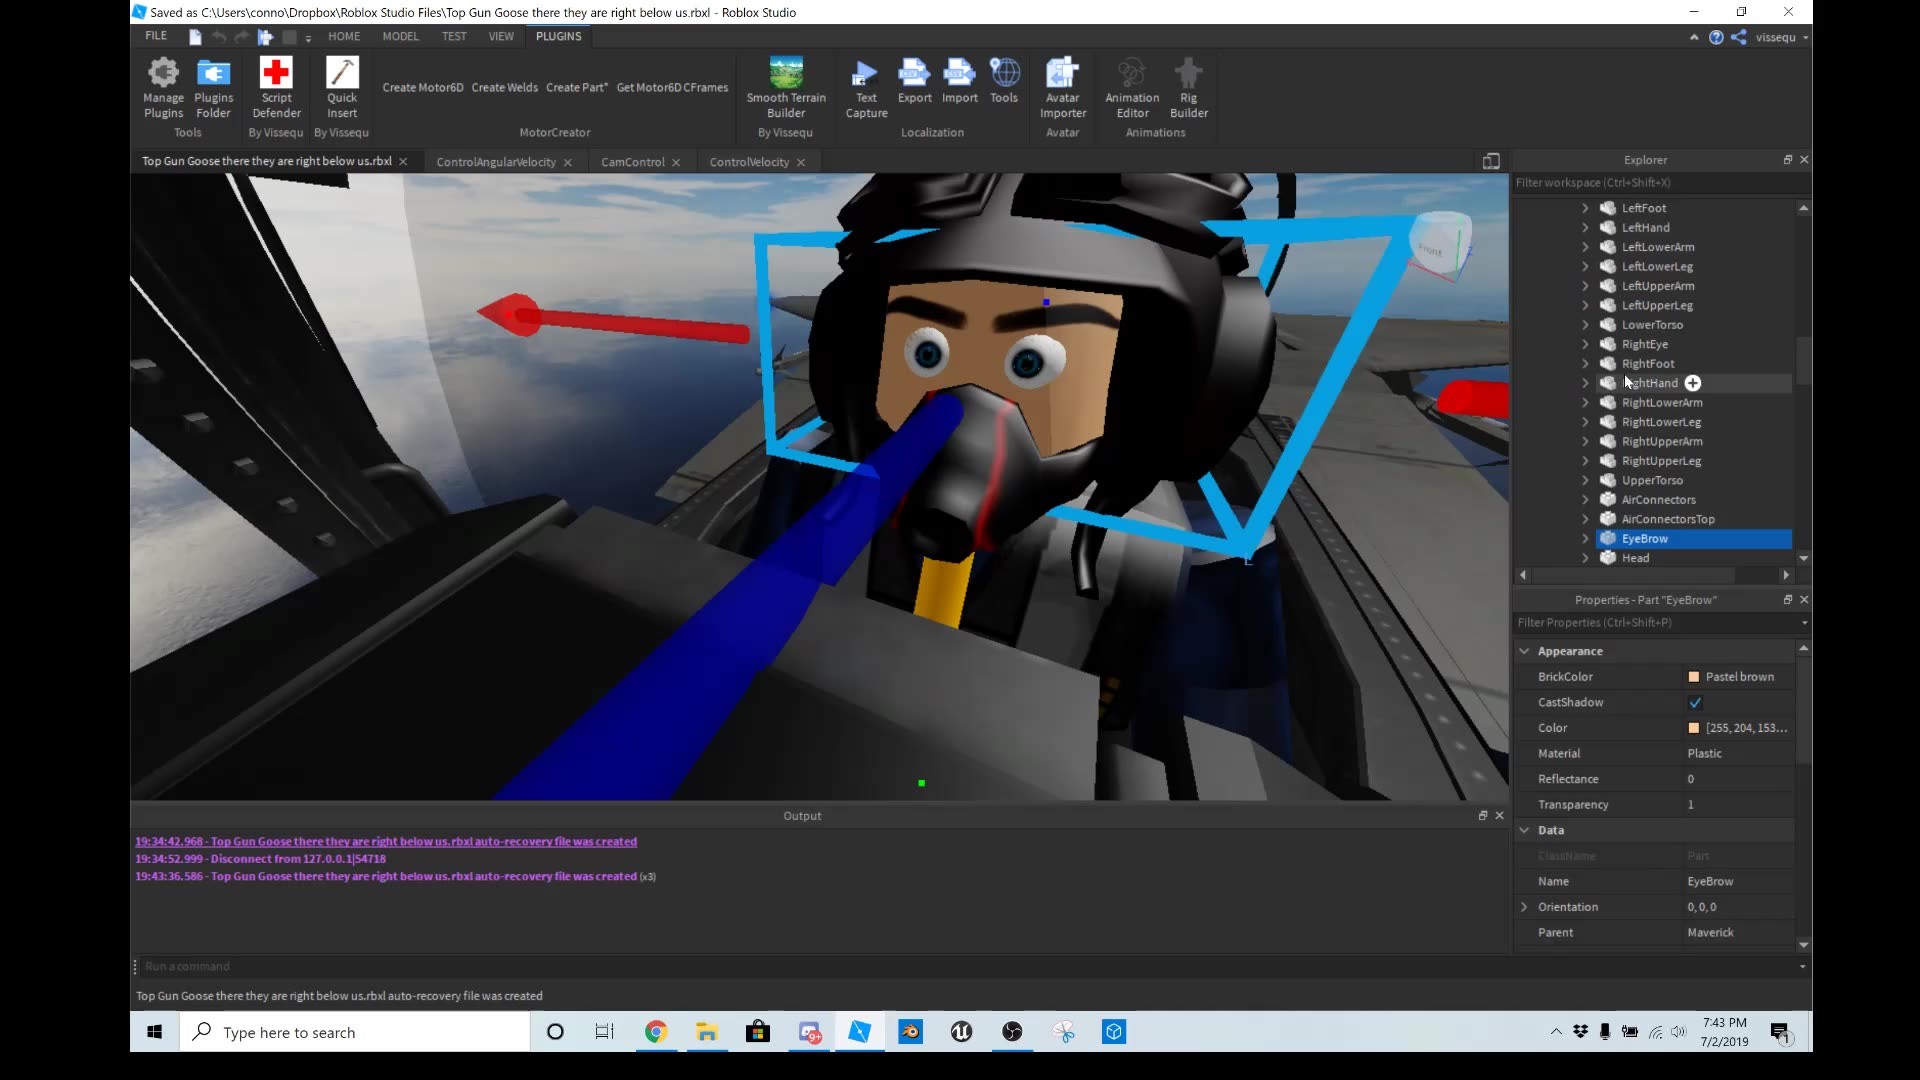Viewport: 1920px width, 1080px height.
Task: Switch to the ControlAngularVelocity script tab
Action: (x=497, y=161)
